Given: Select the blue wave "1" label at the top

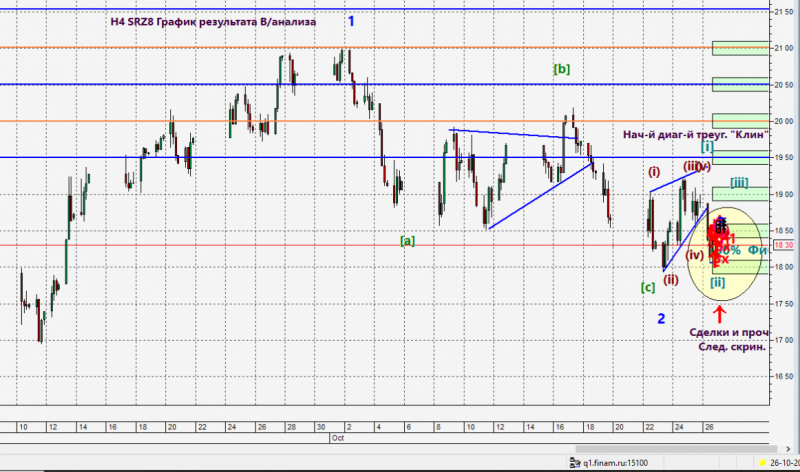Looking at the screenshot, I should pos(351,21).
